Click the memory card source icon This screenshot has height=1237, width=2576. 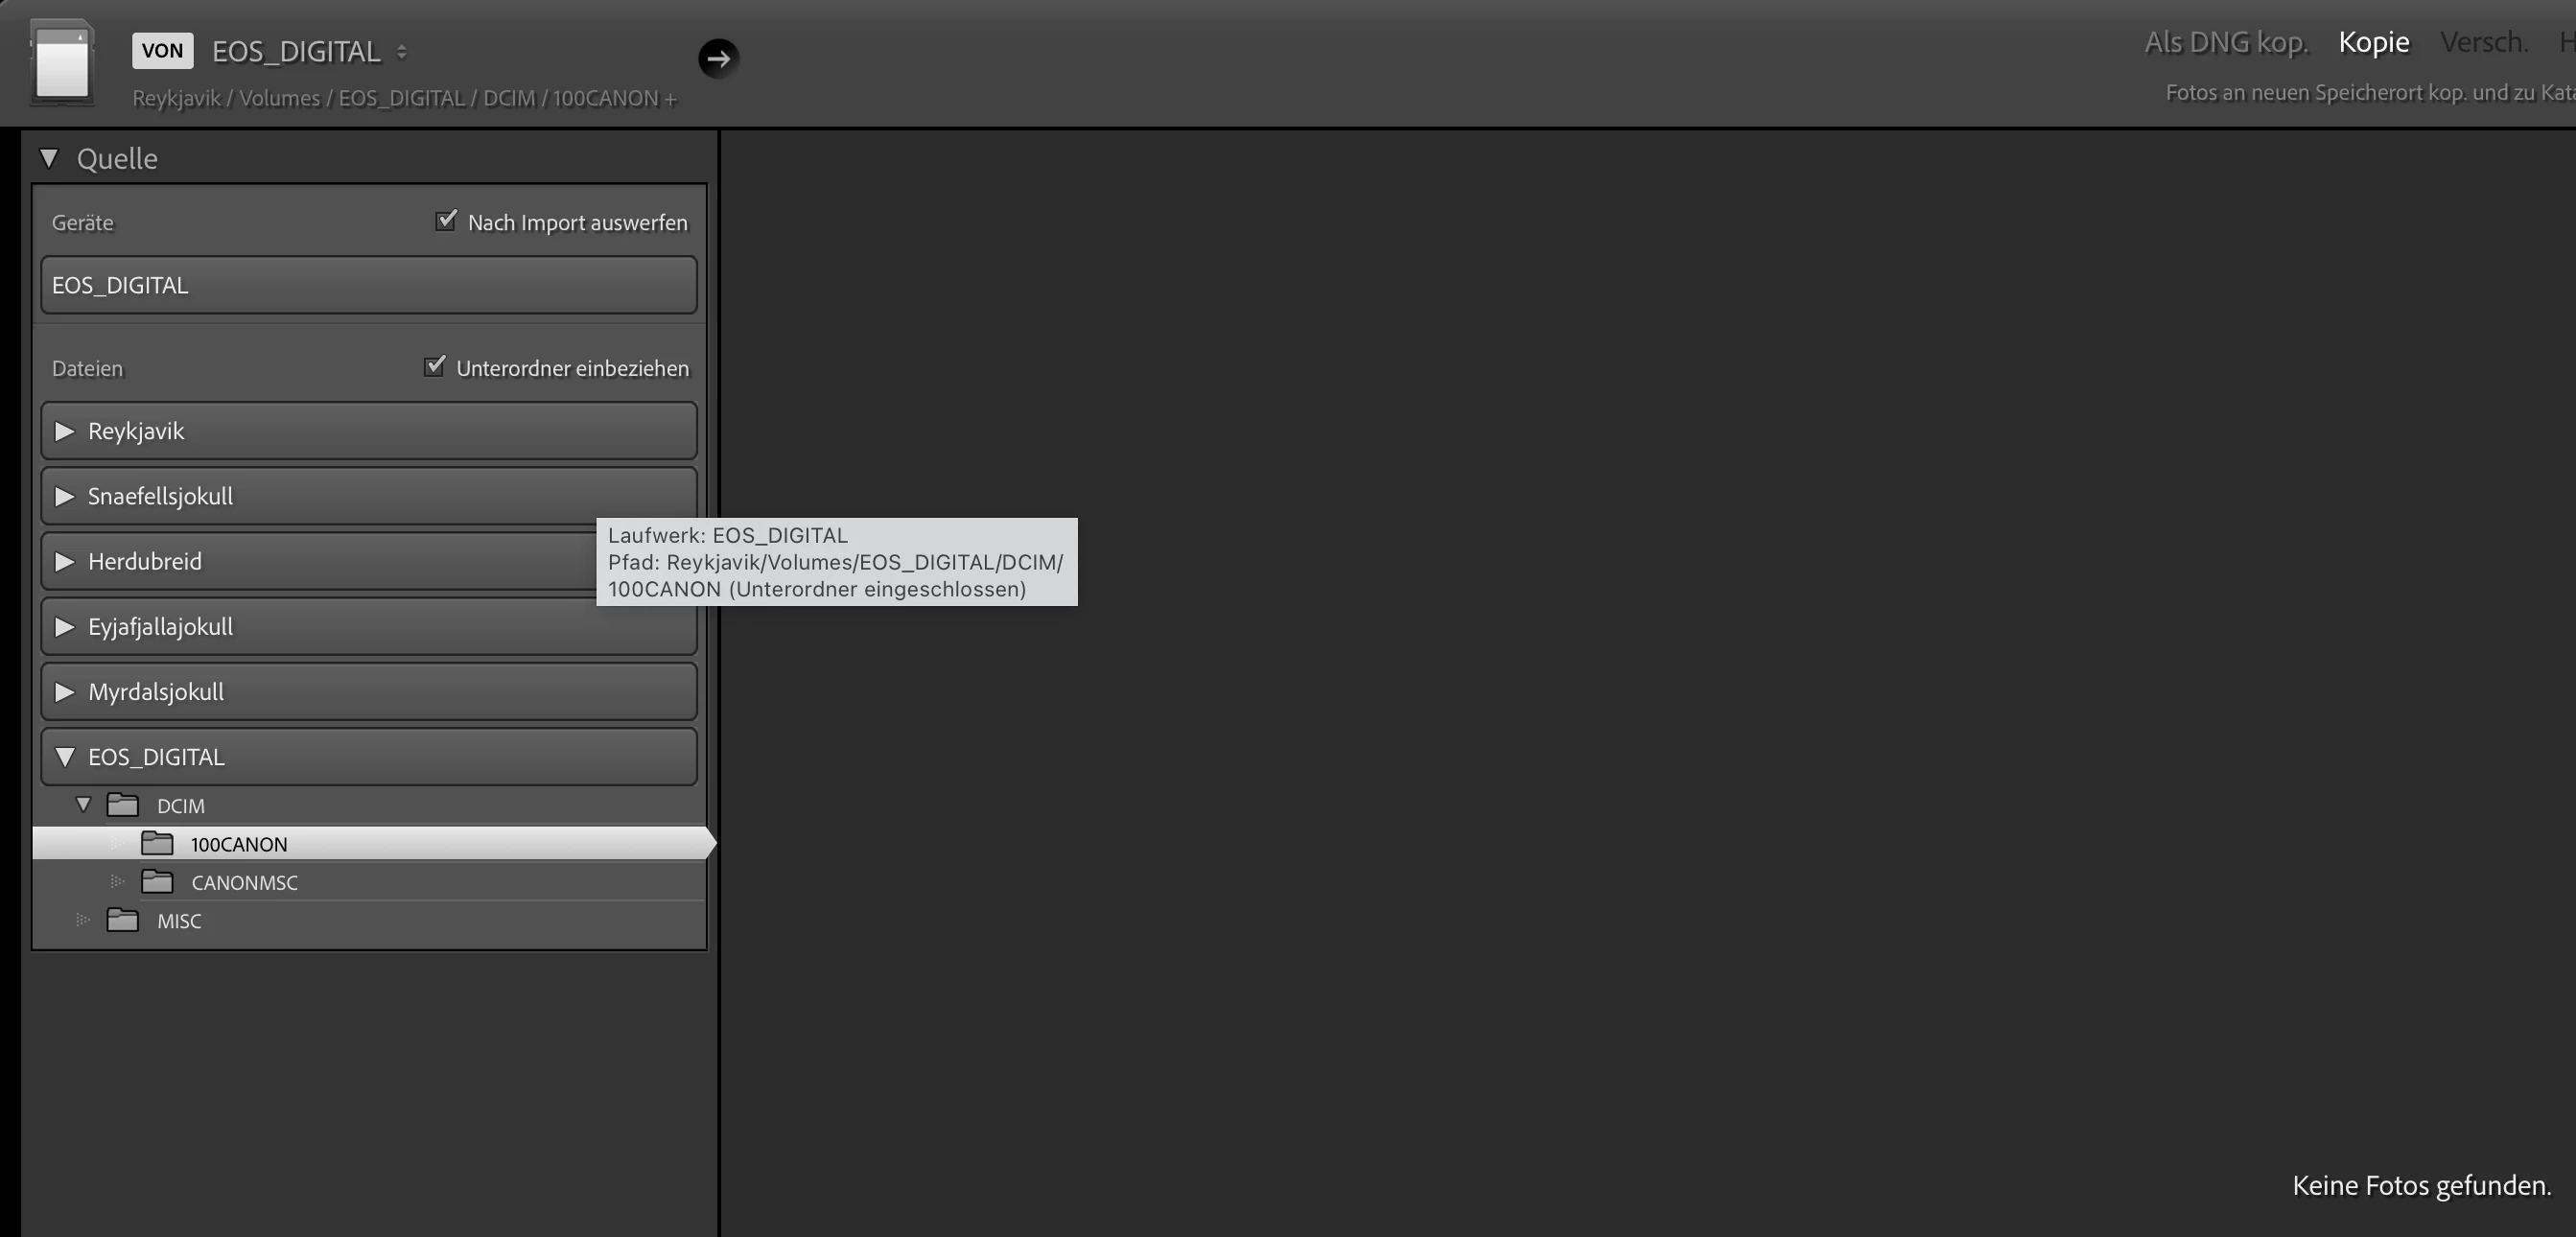pos(62,64)
